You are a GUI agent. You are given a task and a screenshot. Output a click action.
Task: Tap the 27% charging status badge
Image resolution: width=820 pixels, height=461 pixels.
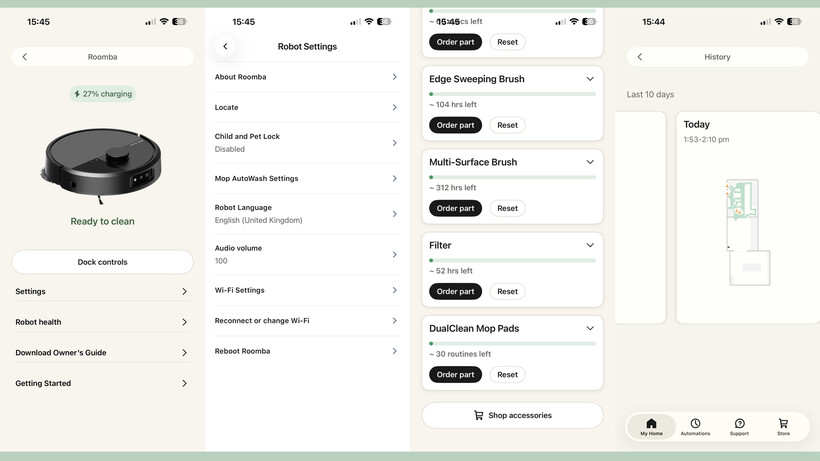point(102,94)
